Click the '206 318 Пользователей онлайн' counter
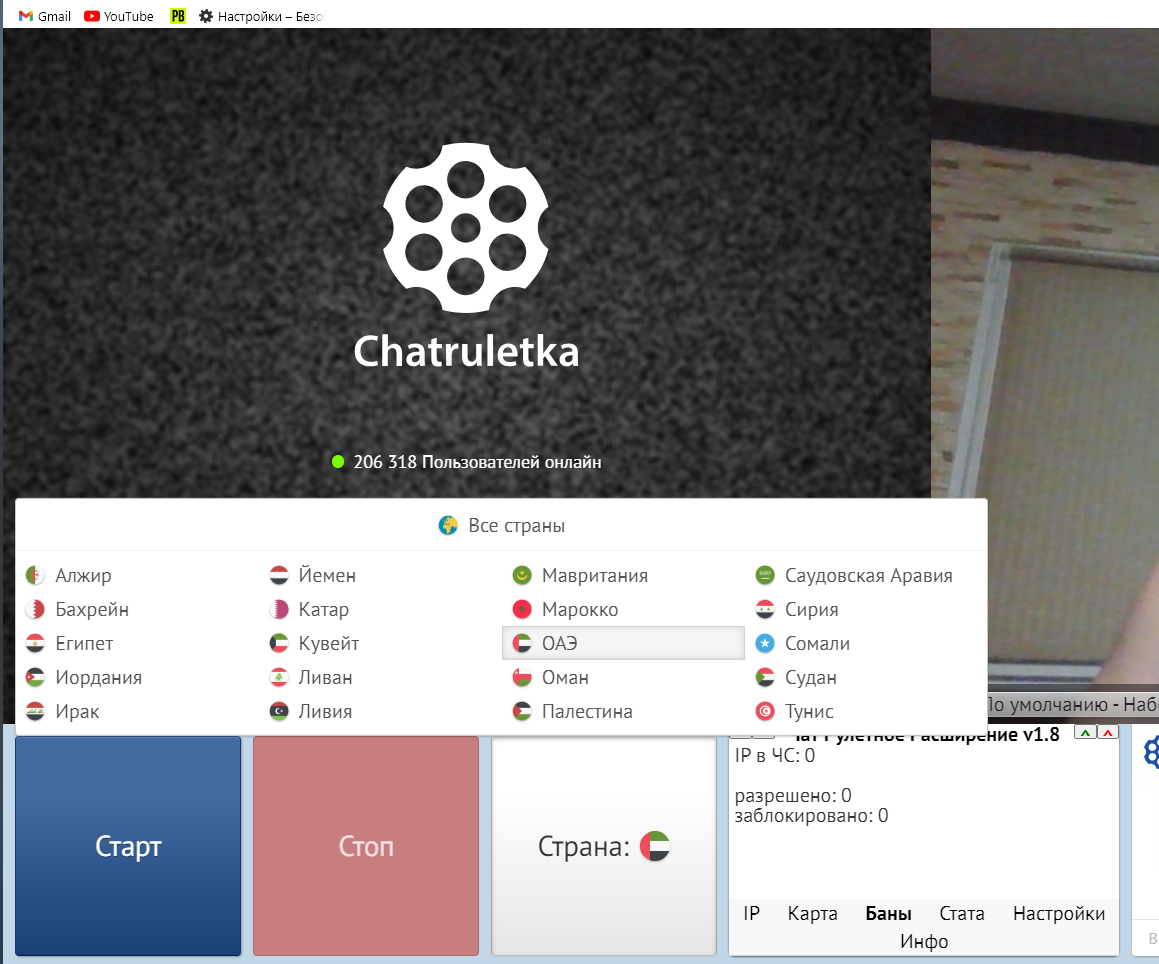This screenshot has height=964, width=1159. [466, 462]
